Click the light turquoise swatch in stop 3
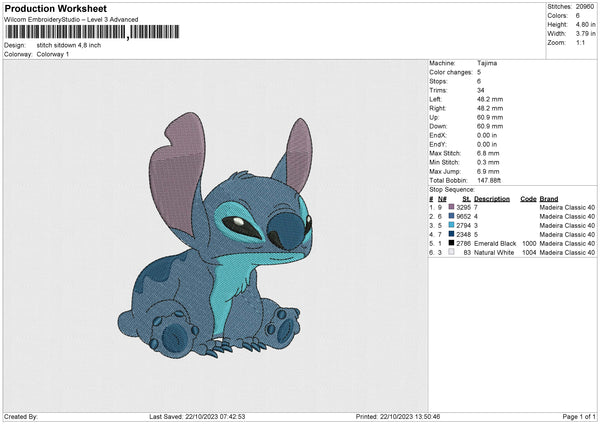Screen dimensions: 600x424 pyautogui.click(x=452, y=225)
